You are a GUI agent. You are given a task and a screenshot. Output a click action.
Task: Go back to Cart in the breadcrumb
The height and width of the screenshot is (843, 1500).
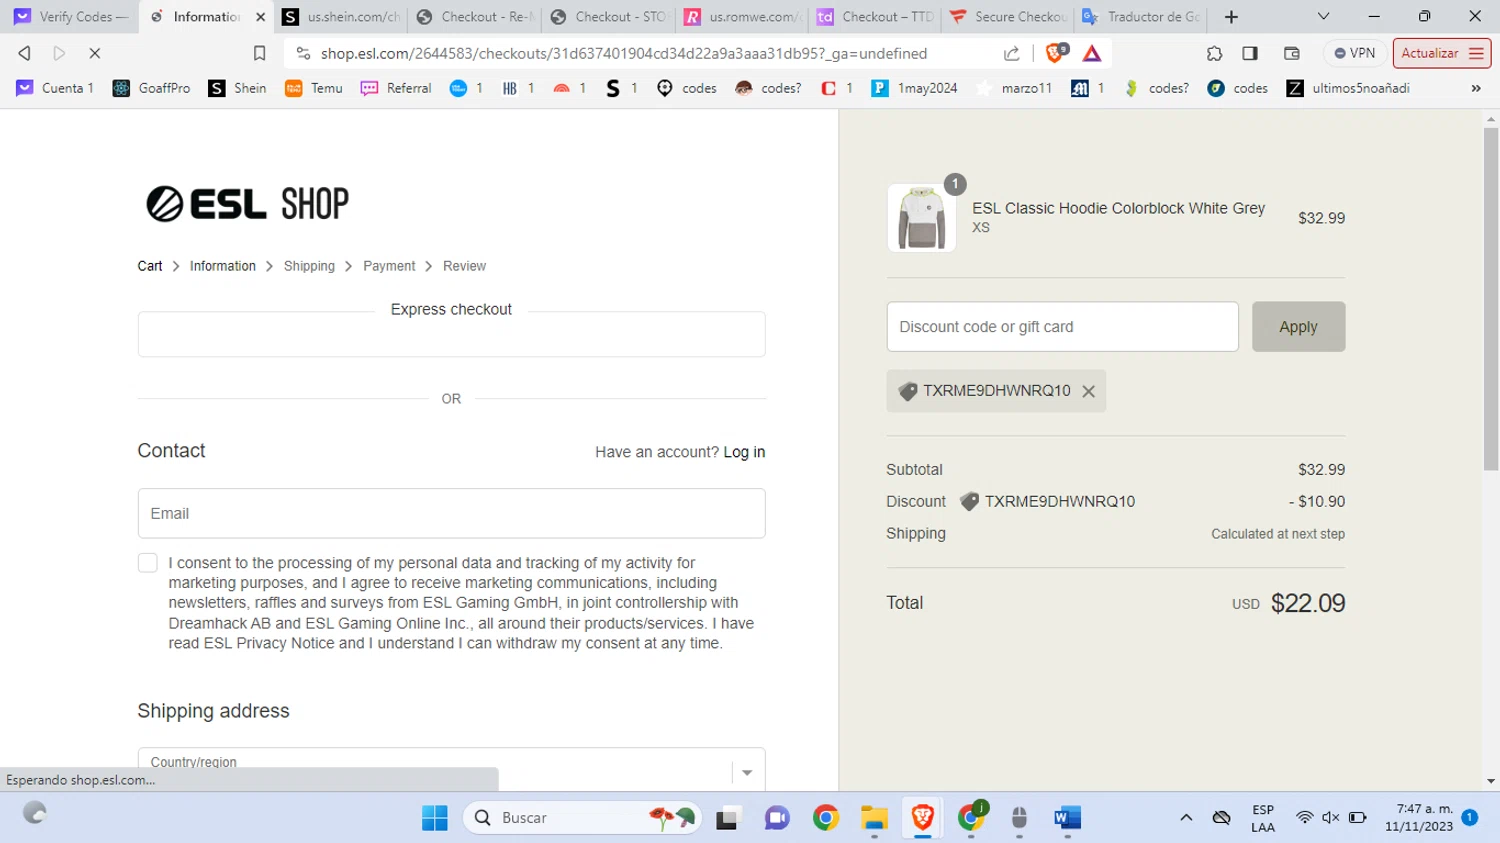coord(150,266)
